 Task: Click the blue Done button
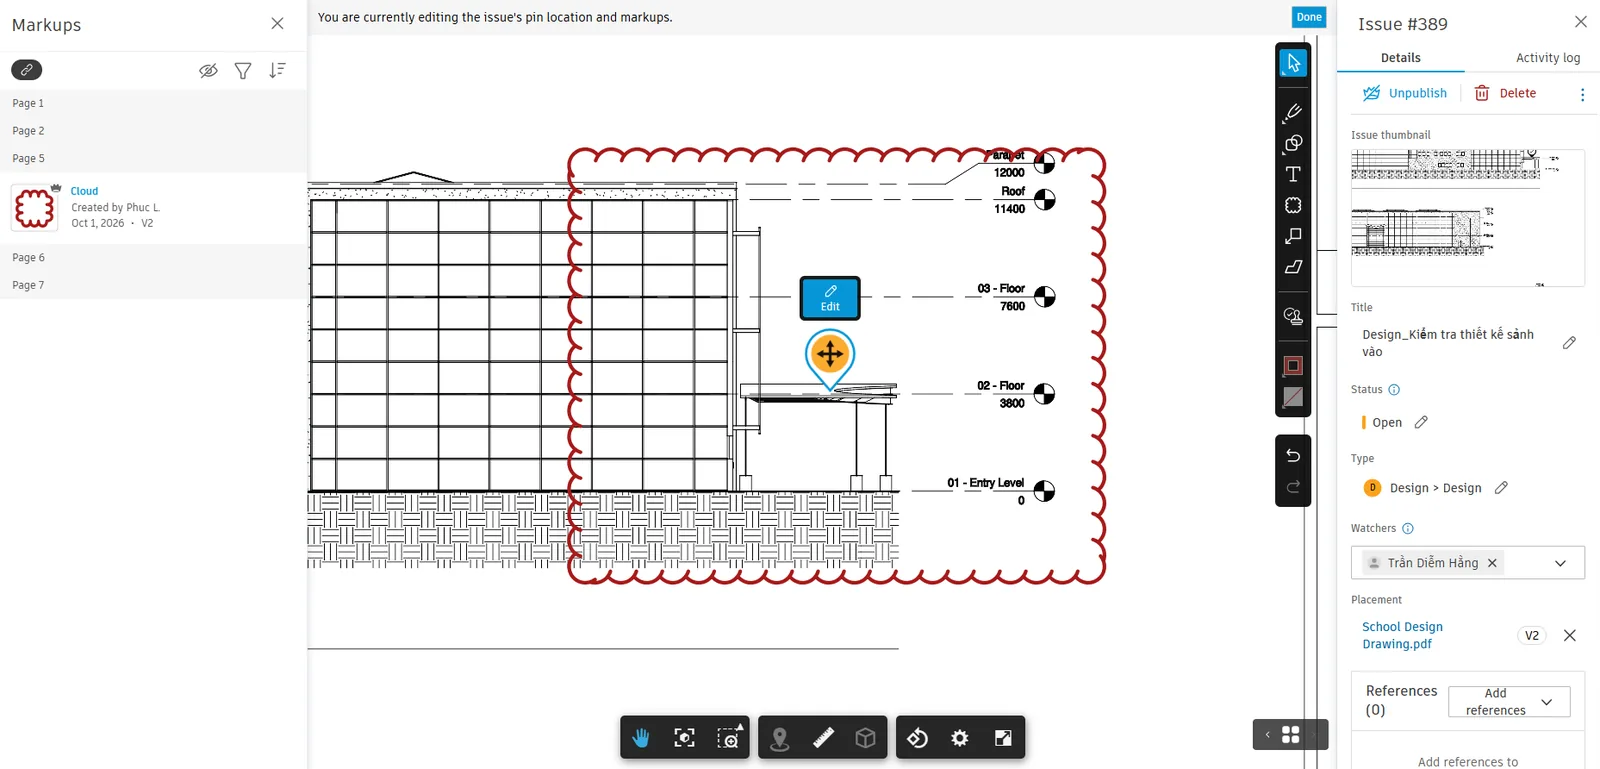[1309, 17]
